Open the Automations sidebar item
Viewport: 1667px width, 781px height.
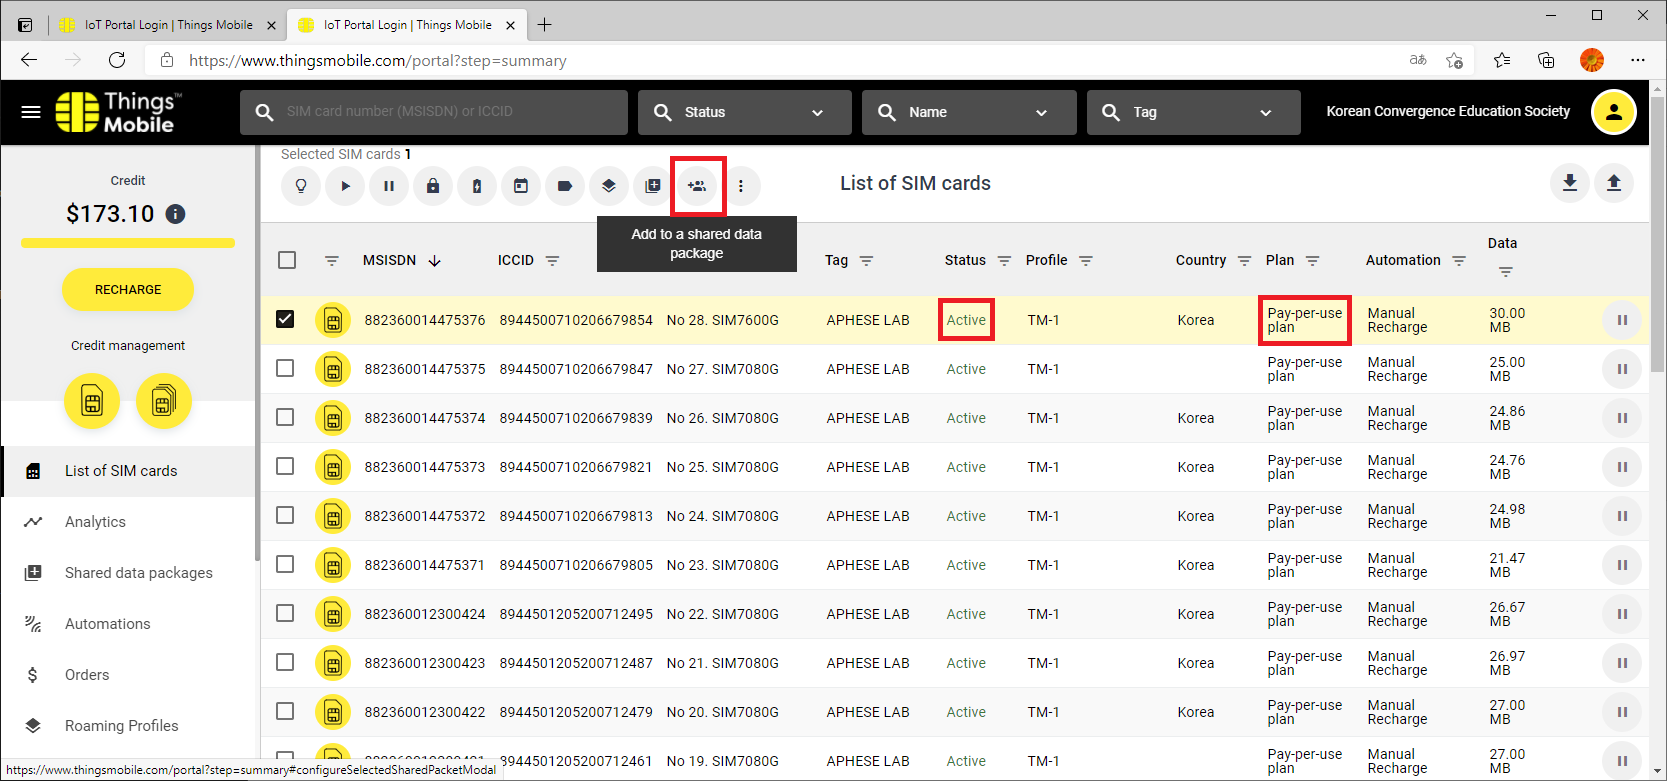(x=129, y=624)
